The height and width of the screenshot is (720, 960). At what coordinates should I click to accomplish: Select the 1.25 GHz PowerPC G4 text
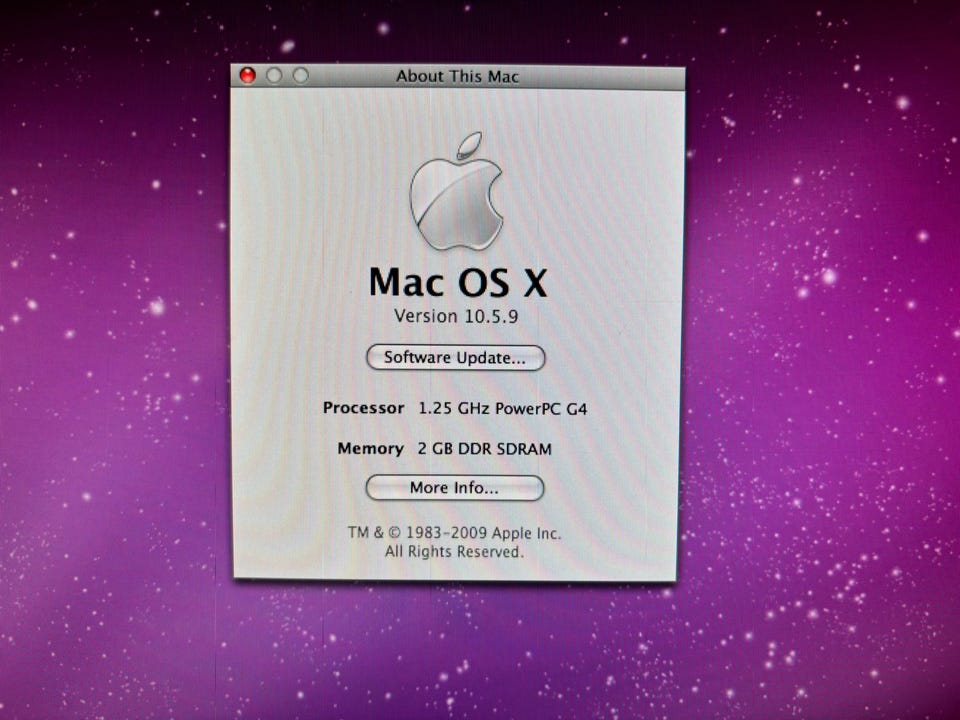(x=503, y=408)
